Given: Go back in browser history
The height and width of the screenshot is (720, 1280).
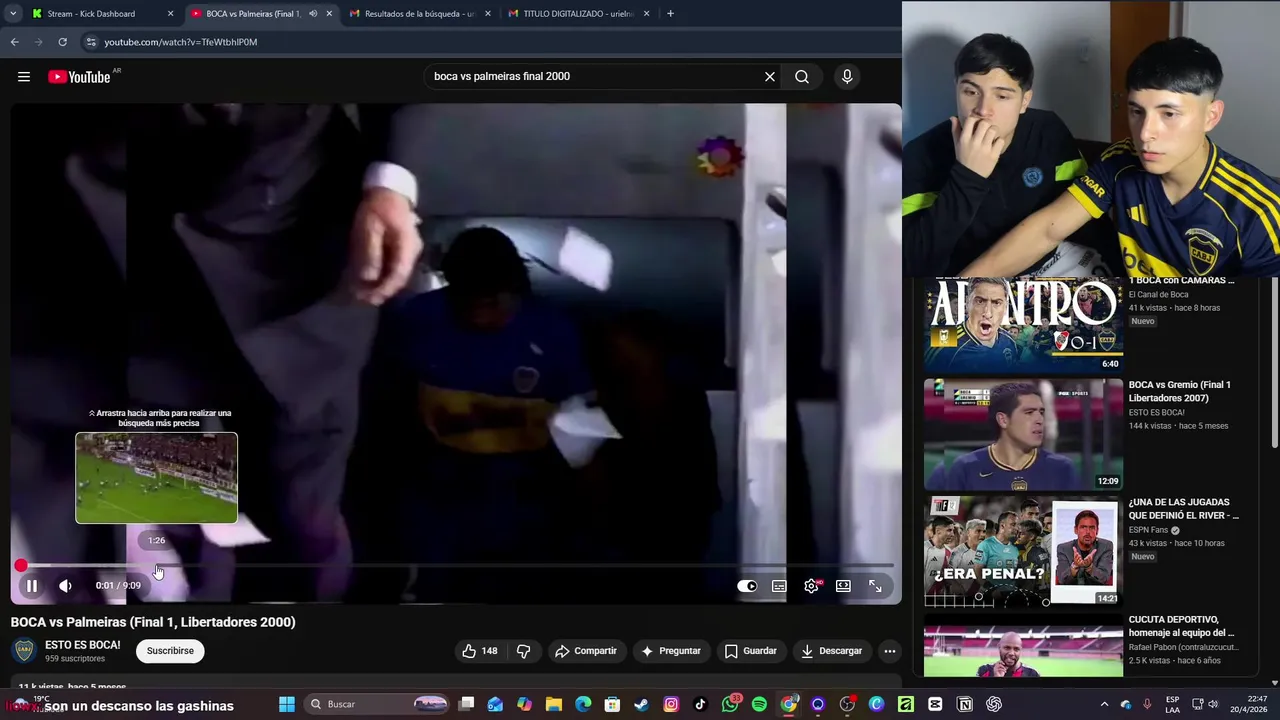Looking at the screenshot, I should point(14,42).
